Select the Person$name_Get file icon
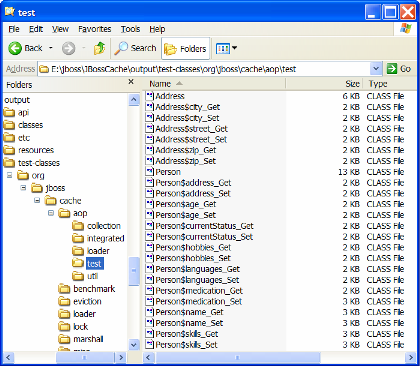 pyautogui.click(x=150, y=312)
